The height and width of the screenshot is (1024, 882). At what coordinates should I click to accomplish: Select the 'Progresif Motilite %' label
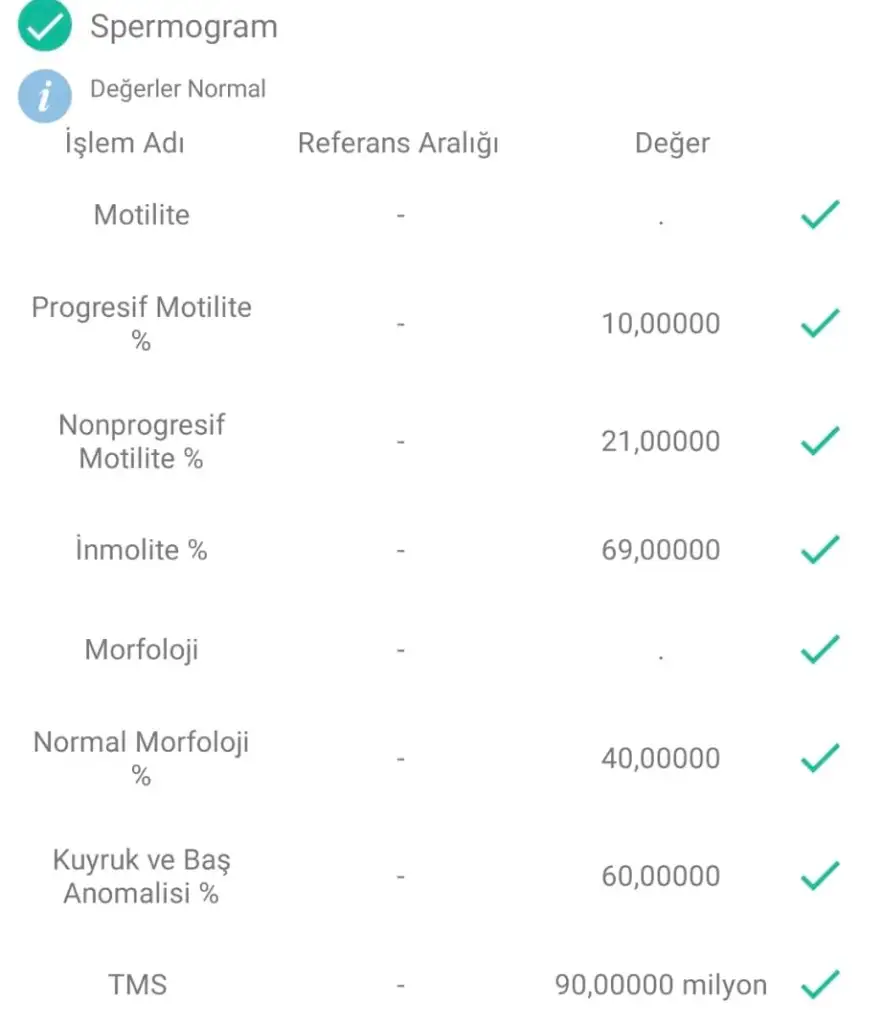point(141,323)
